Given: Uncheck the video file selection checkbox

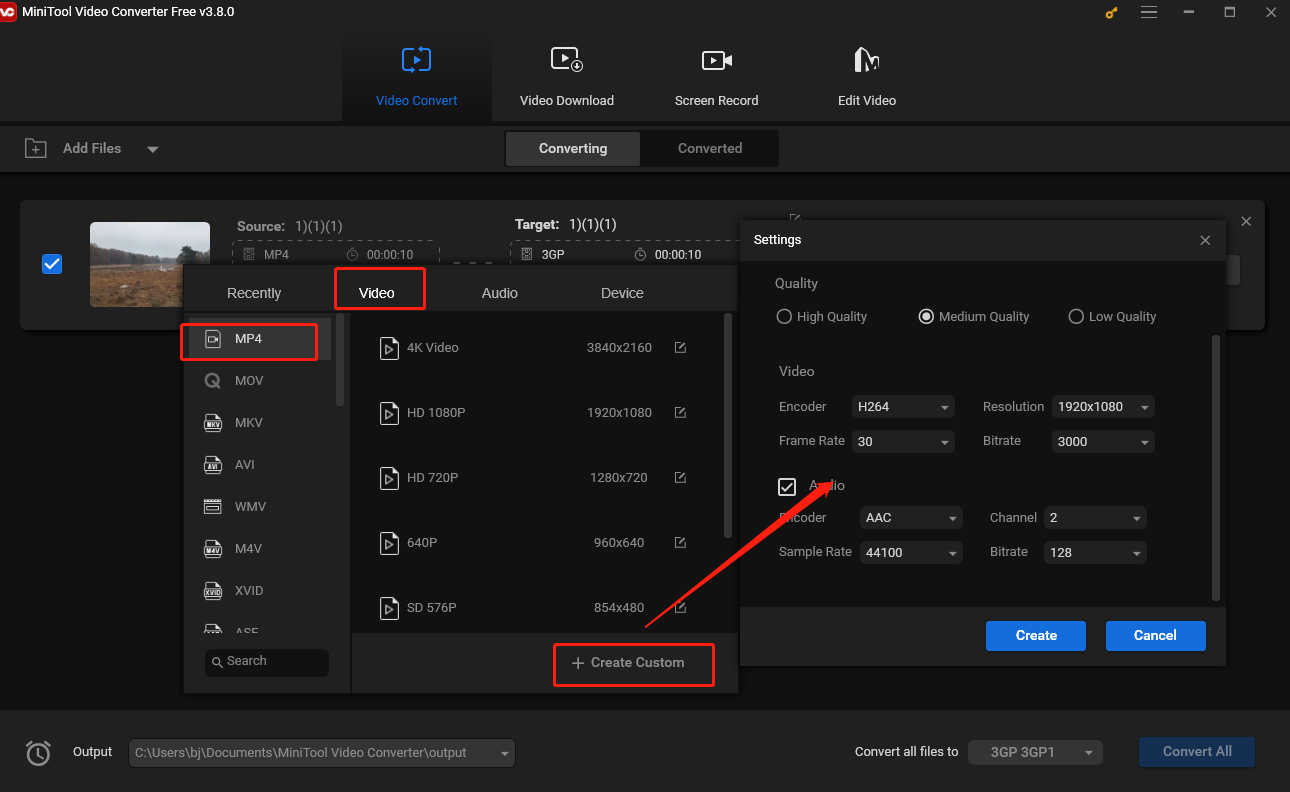Looking at the screenshot, I should pyautogui.click(x=52, y=264).
